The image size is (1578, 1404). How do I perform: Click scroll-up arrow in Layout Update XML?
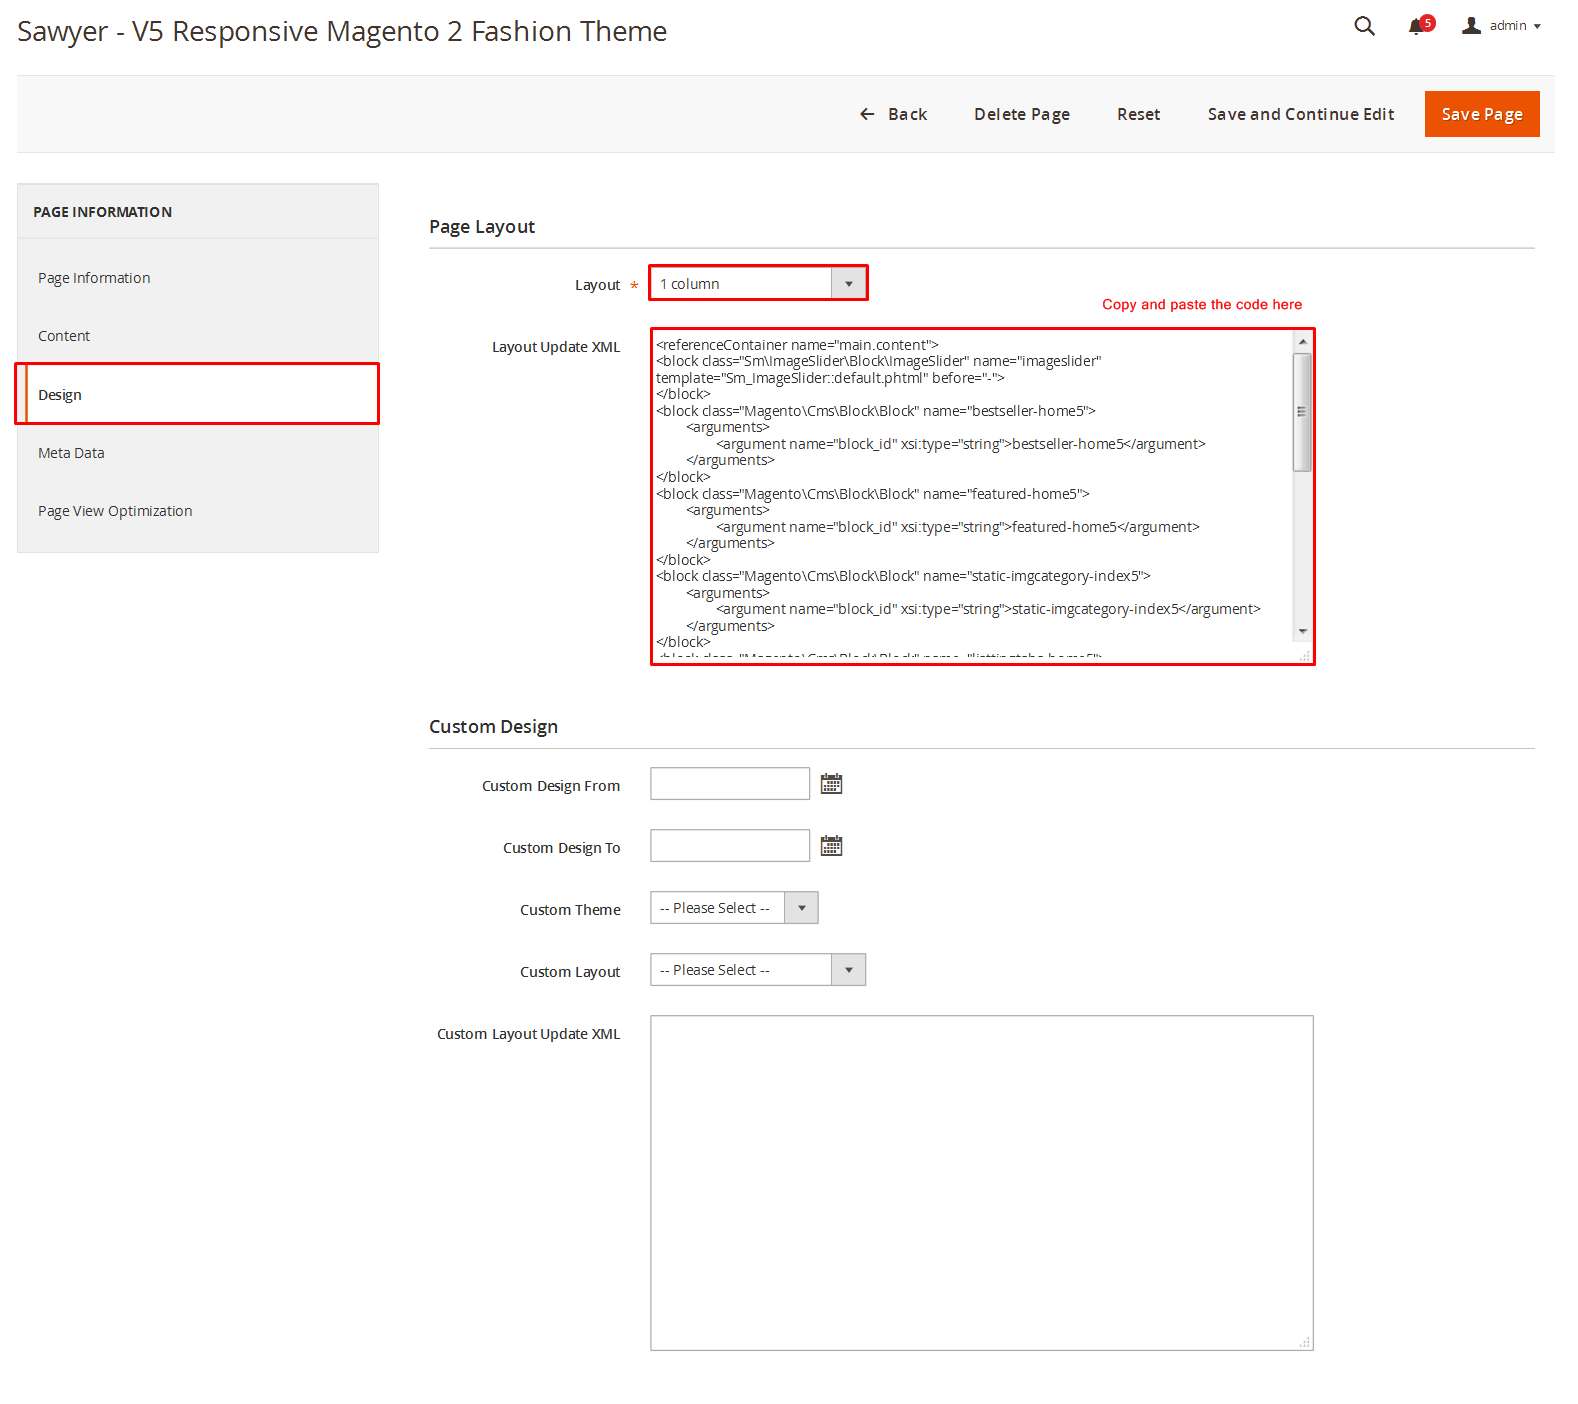(1302, 342)
